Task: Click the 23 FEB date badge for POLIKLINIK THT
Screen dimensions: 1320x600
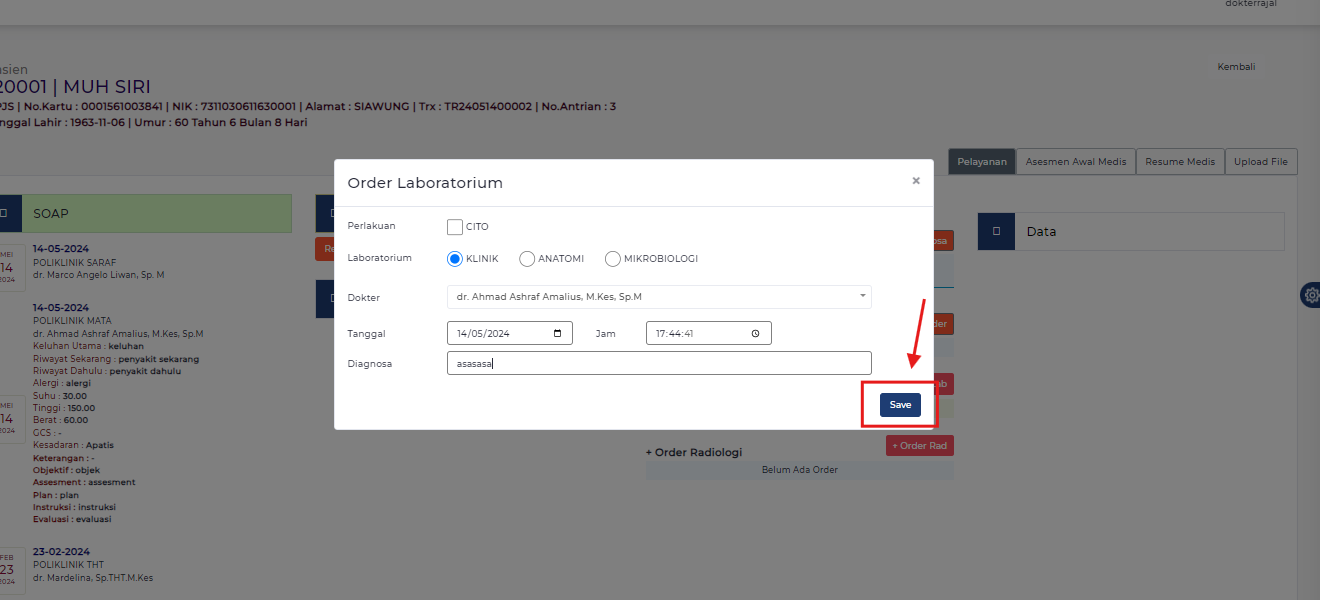Action: coord(6,567)
